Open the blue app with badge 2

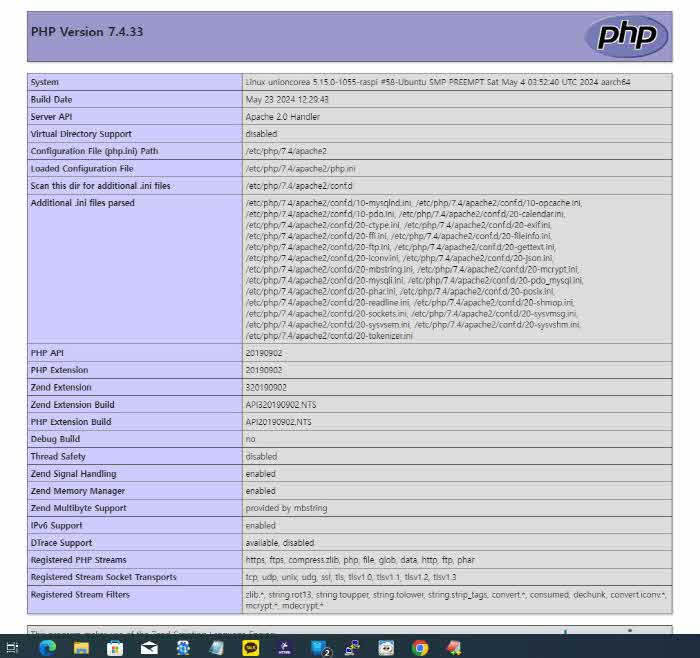coord(321,648)
